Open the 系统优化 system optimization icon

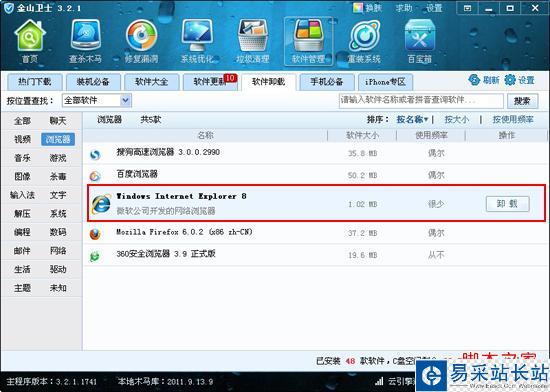click(197, 41)
